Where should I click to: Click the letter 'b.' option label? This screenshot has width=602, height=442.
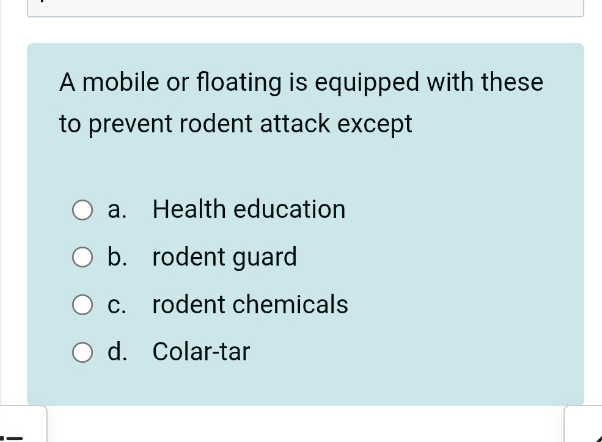tap(118, 258)
